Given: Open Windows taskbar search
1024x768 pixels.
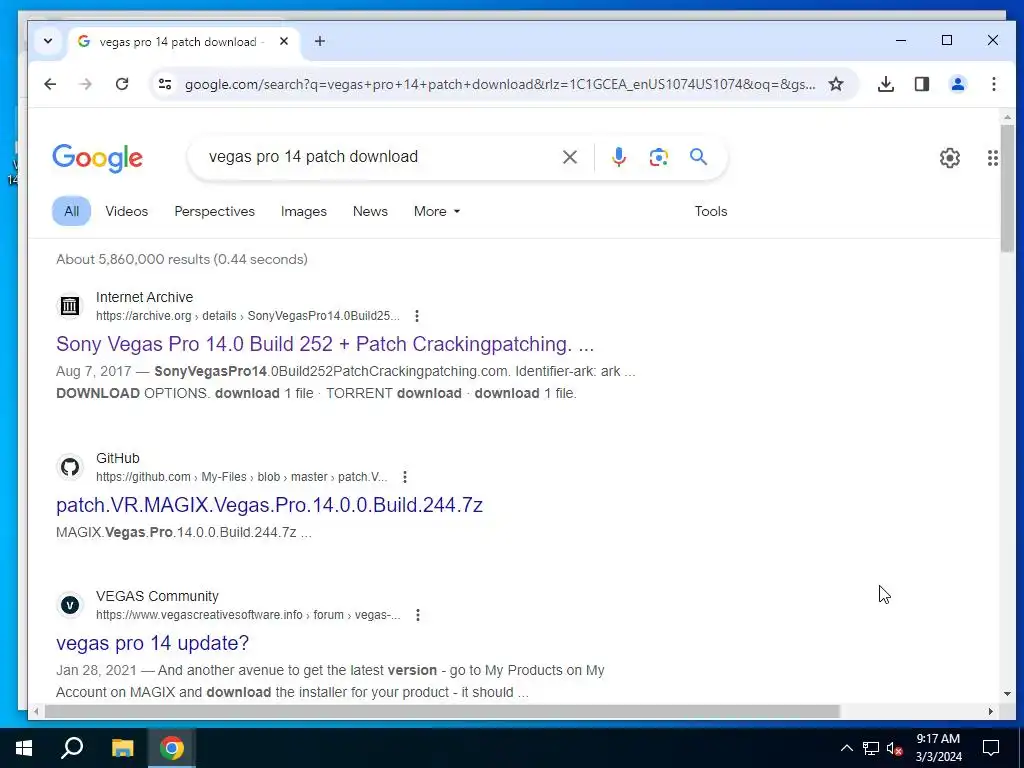Looking at the screenshot, I should click(72, 748).
